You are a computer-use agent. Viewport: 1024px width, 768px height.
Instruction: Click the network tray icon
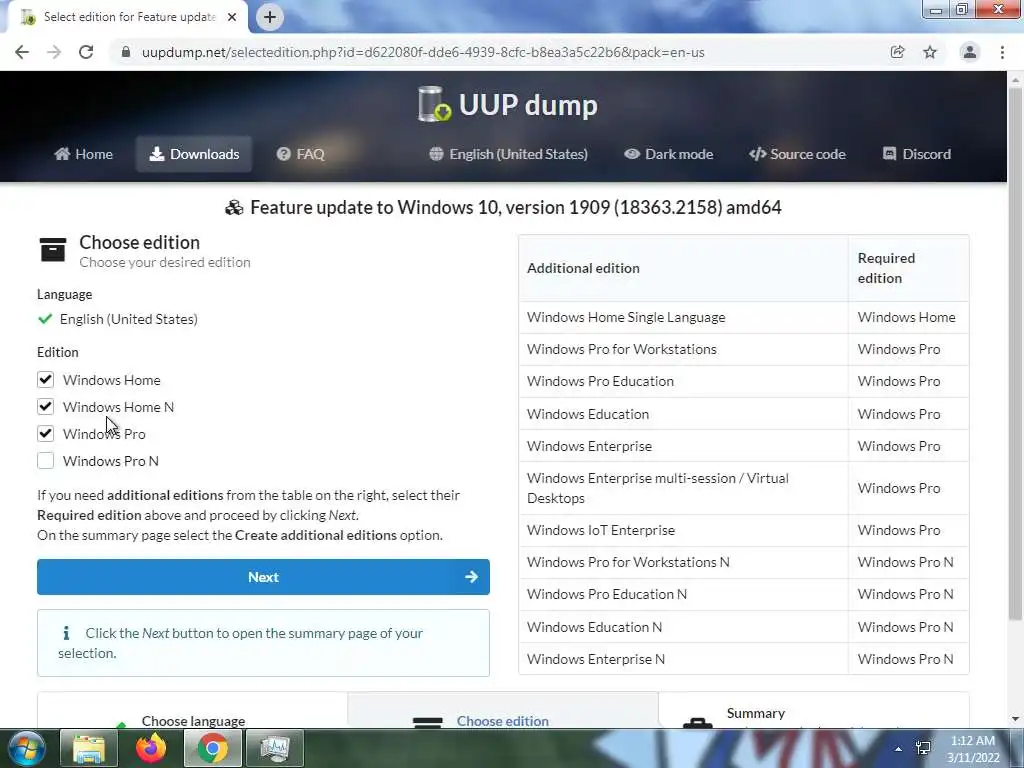click(x=923, y=748)
